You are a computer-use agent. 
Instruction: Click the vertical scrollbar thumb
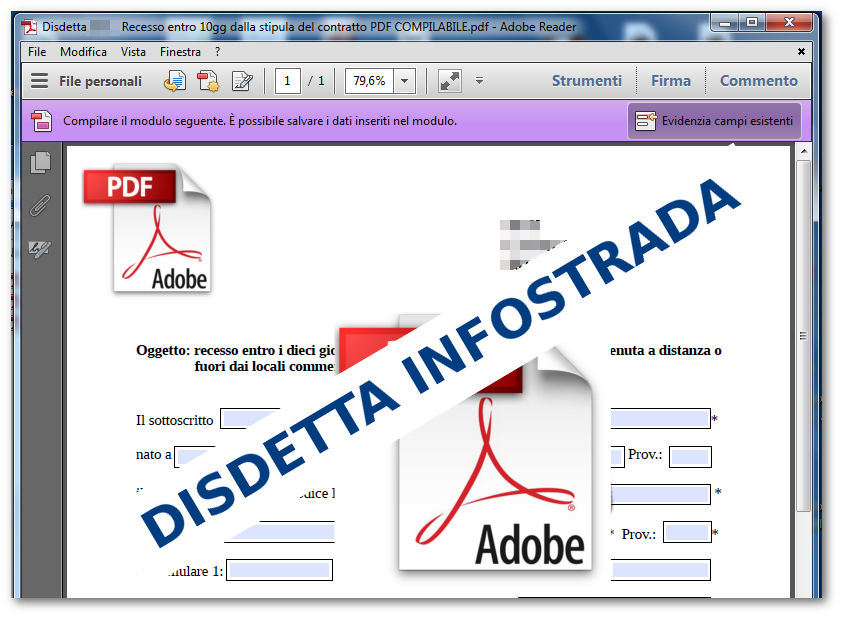(x=803, y=335)
